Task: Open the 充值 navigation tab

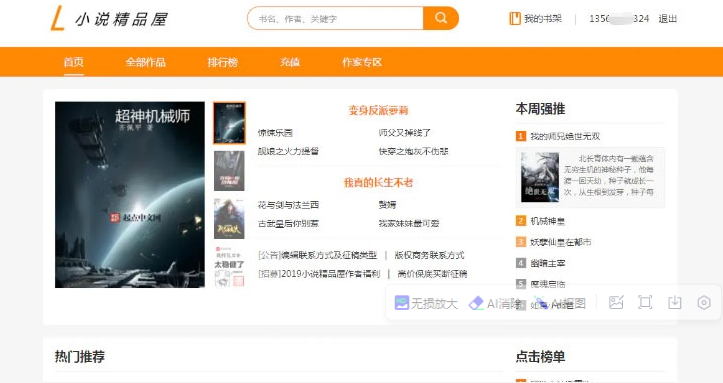Action: [290, 62]
